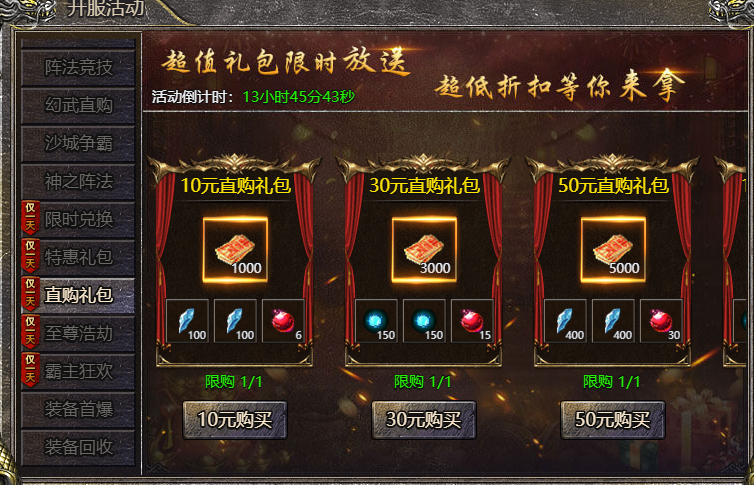Select the red orb item with quantity 6
The width and height of the screenshot is (754, 485).
(283, 321)
